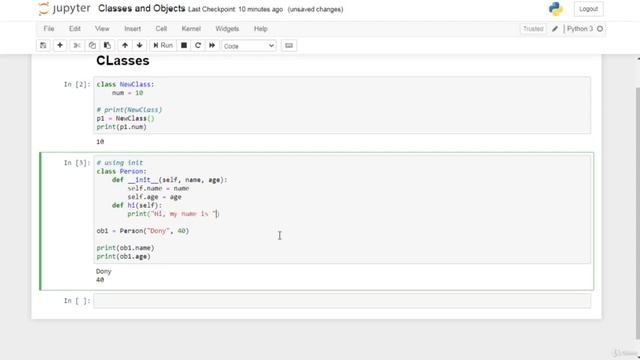The image size is (640, 360).
Task: Open the Cell menu
Action: click(161, 29)
